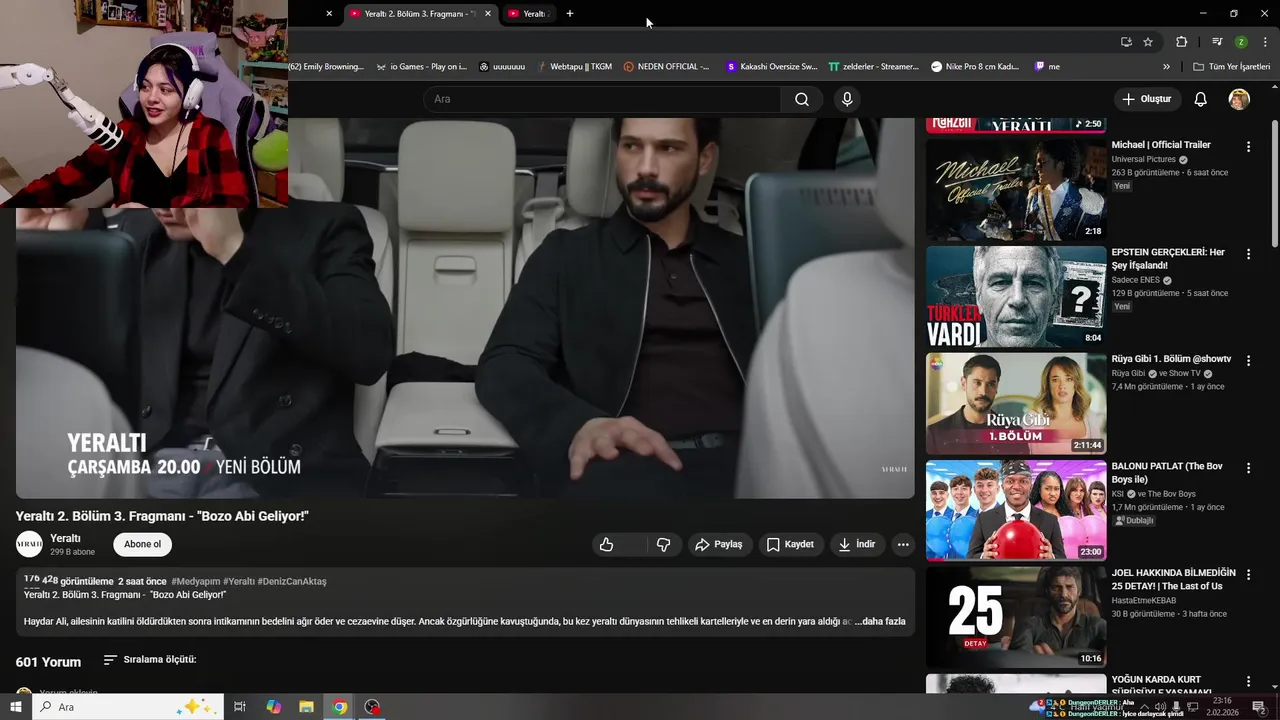1280x720 pixels.
Task: Open options for YOĞUN KARDA KURT video
Action: point(1248,681)
